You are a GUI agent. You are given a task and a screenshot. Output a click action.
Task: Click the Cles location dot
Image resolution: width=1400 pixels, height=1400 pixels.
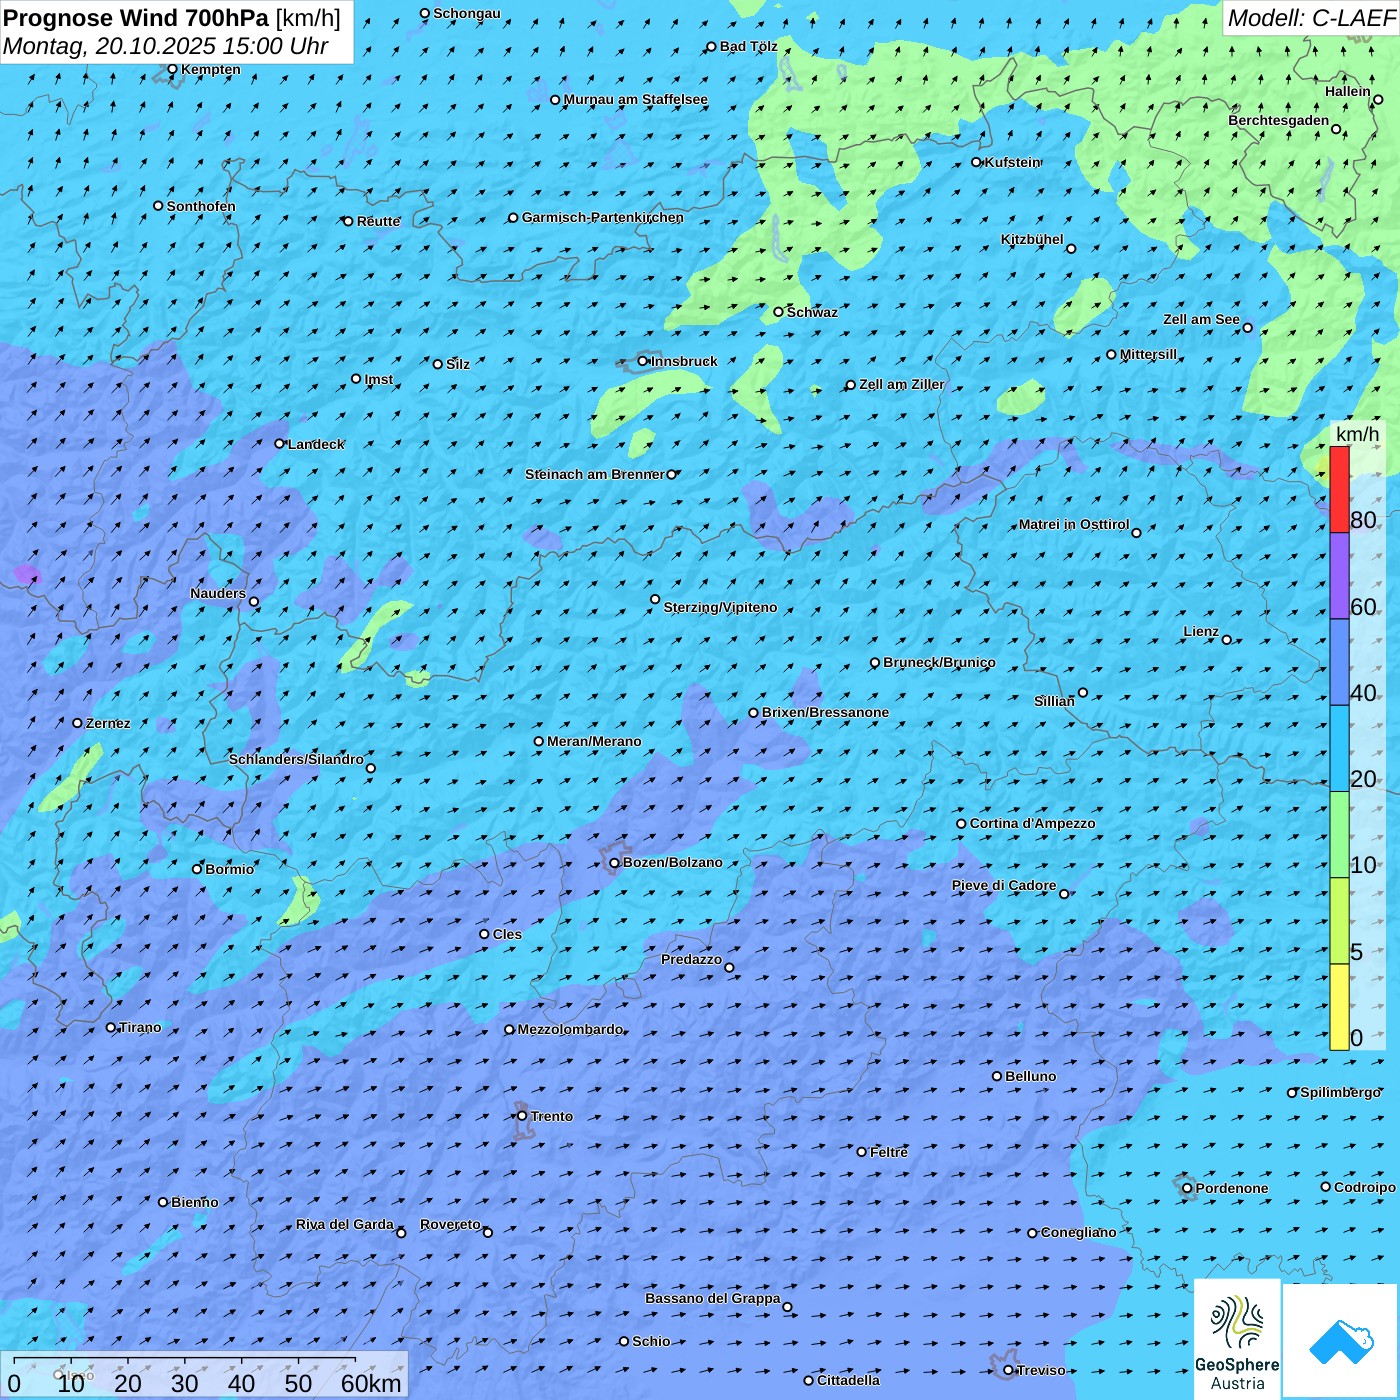point(484,934)
